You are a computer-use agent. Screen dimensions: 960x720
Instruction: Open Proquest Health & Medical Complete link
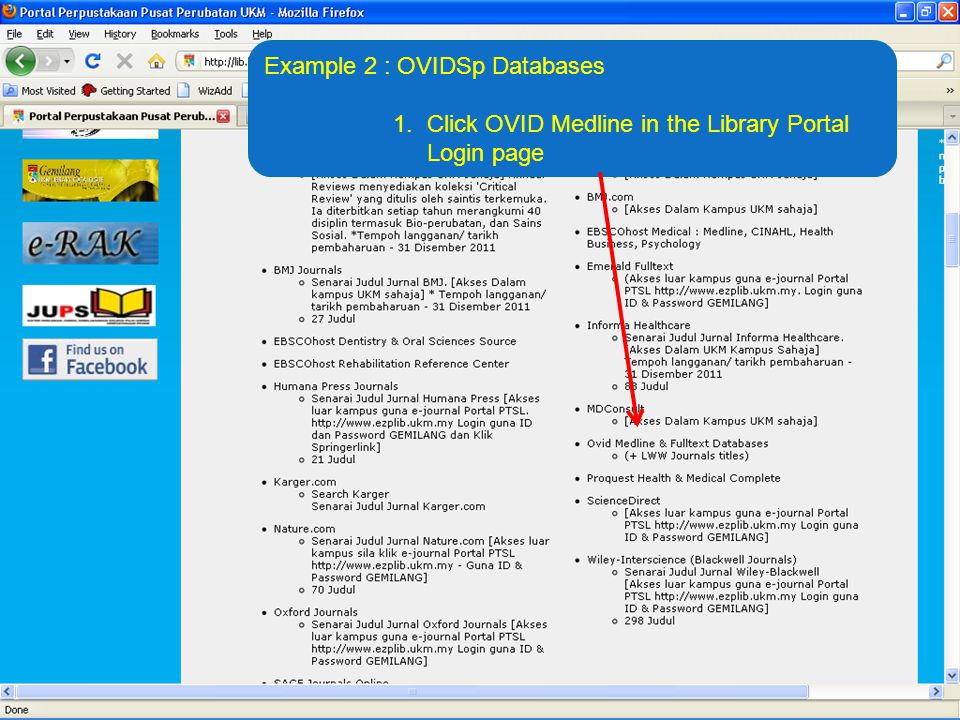(683, 478)
